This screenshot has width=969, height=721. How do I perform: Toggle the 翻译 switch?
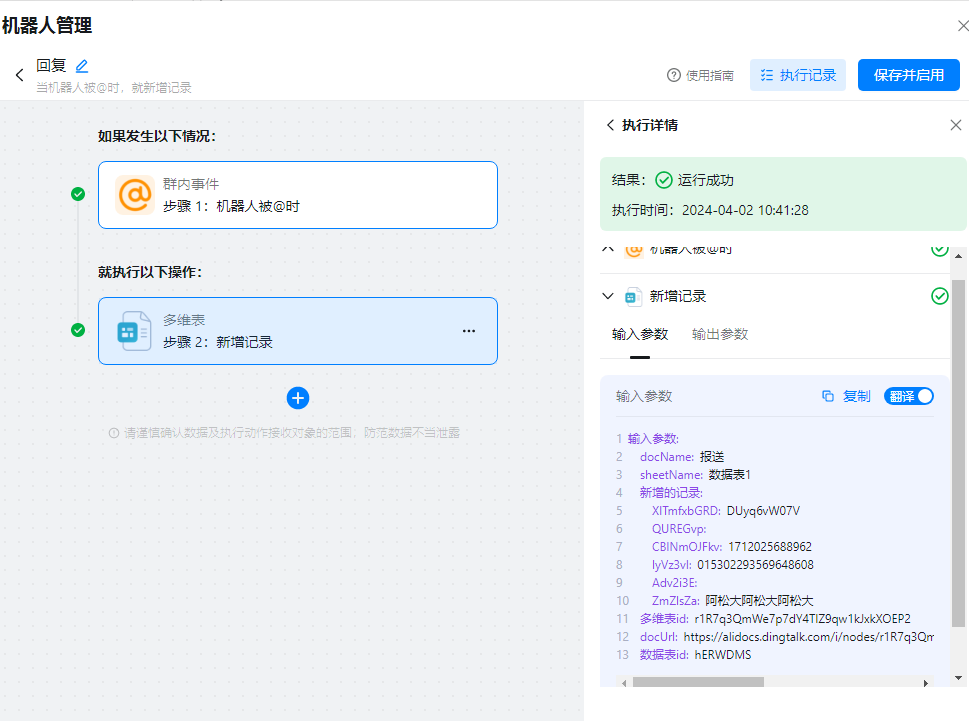[x=908, y=396]
